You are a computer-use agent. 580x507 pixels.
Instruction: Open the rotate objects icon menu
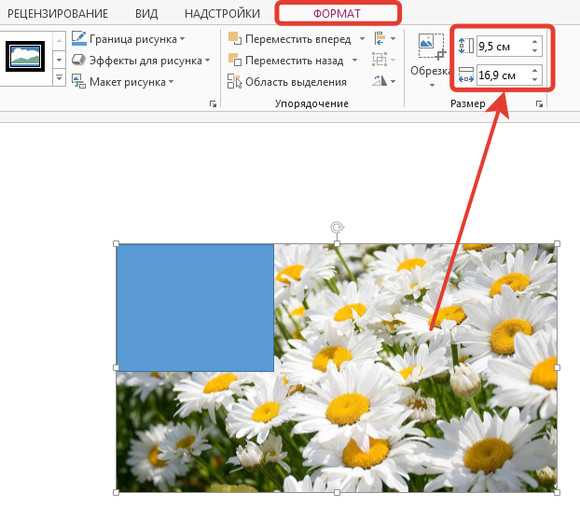(x=384, y=81)
